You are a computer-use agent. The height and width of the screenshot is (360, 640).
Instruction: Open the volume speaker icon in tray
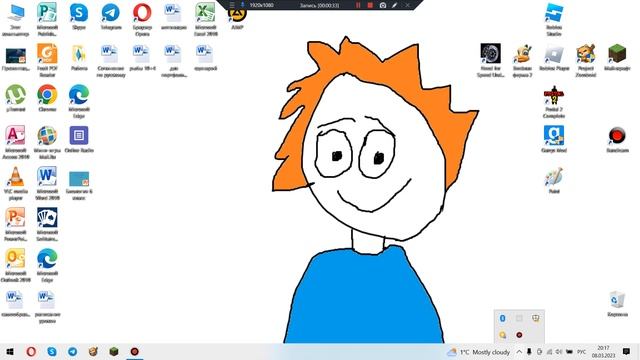point(559,352)
